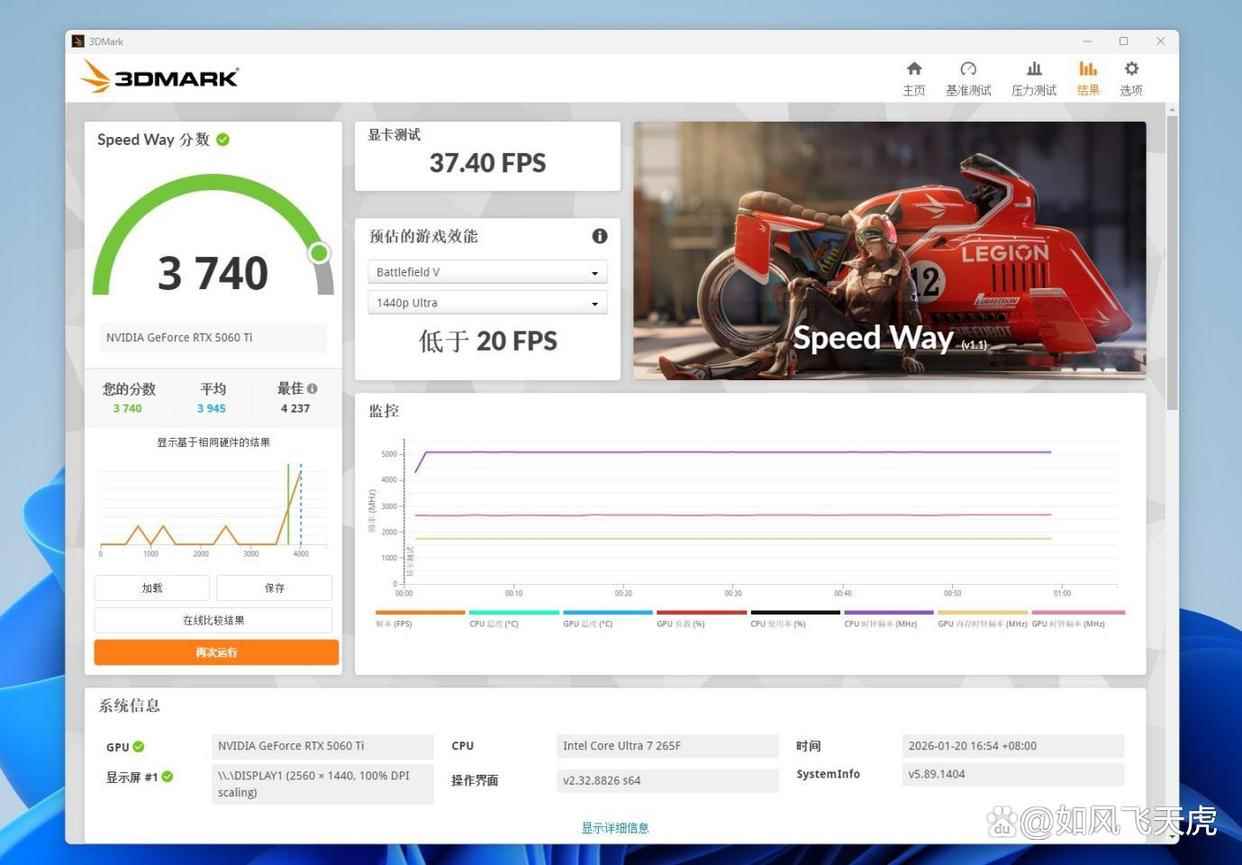Screen dimensions: 1242x865
Task: Click the green Speed Way score checkmark
Action: tap(223, 139)
